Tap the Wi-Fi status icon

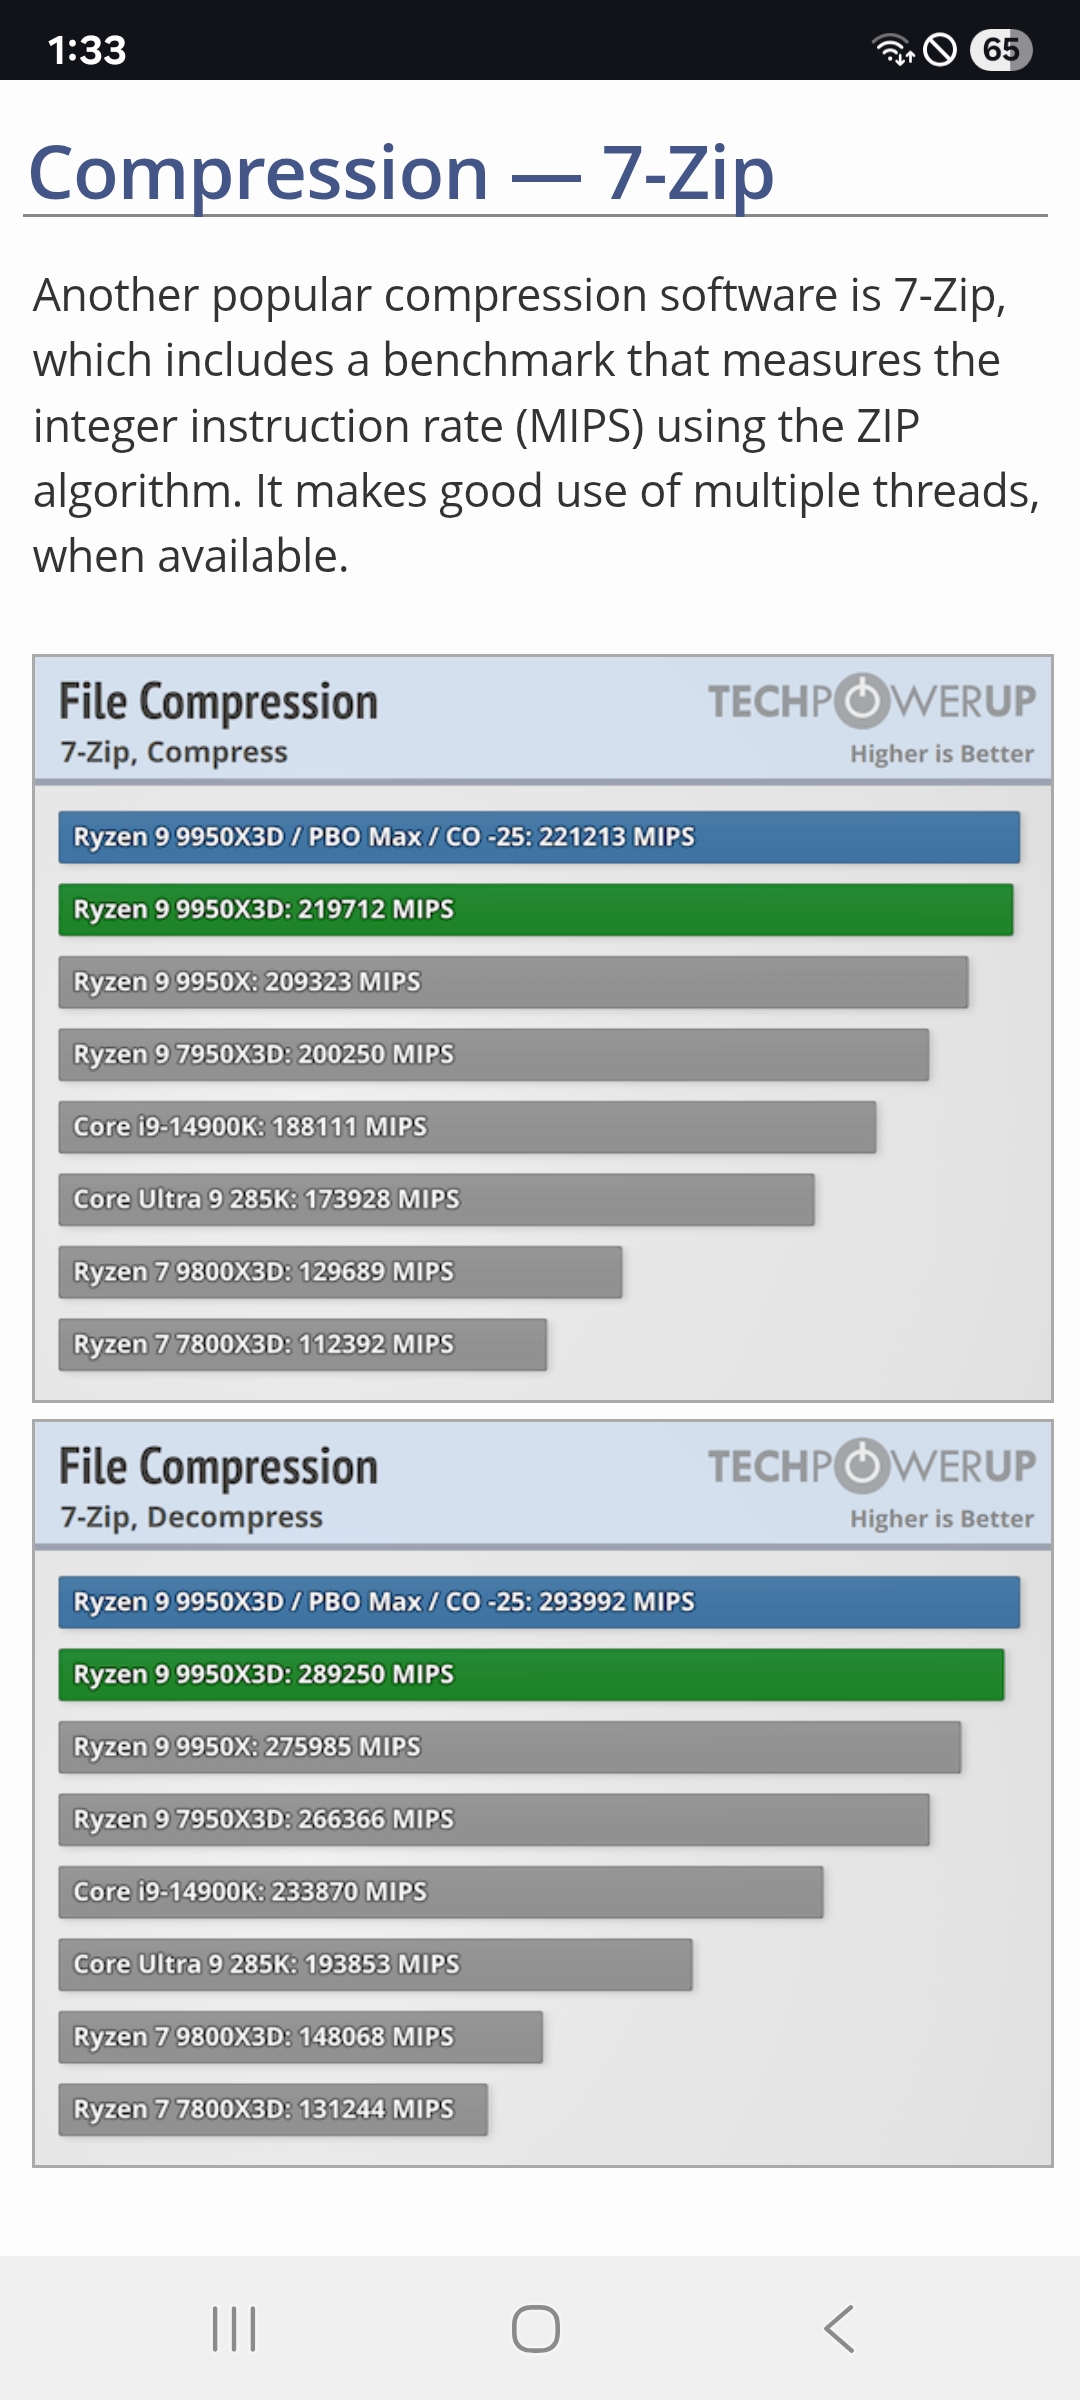point(891,49)
